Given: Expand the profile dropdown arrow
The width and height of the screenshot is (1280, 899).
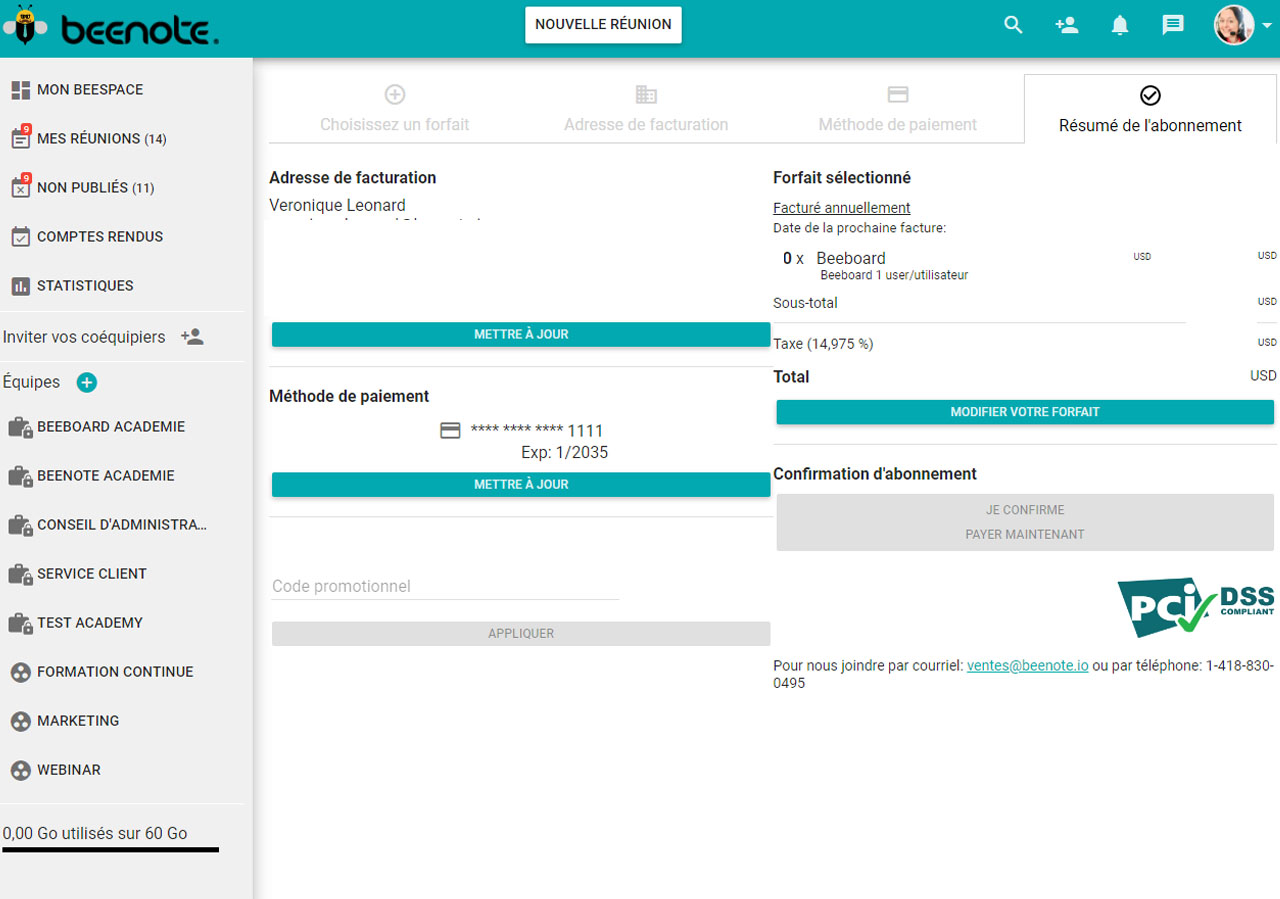Looking at the screenshot, I should pos(1267,26).
